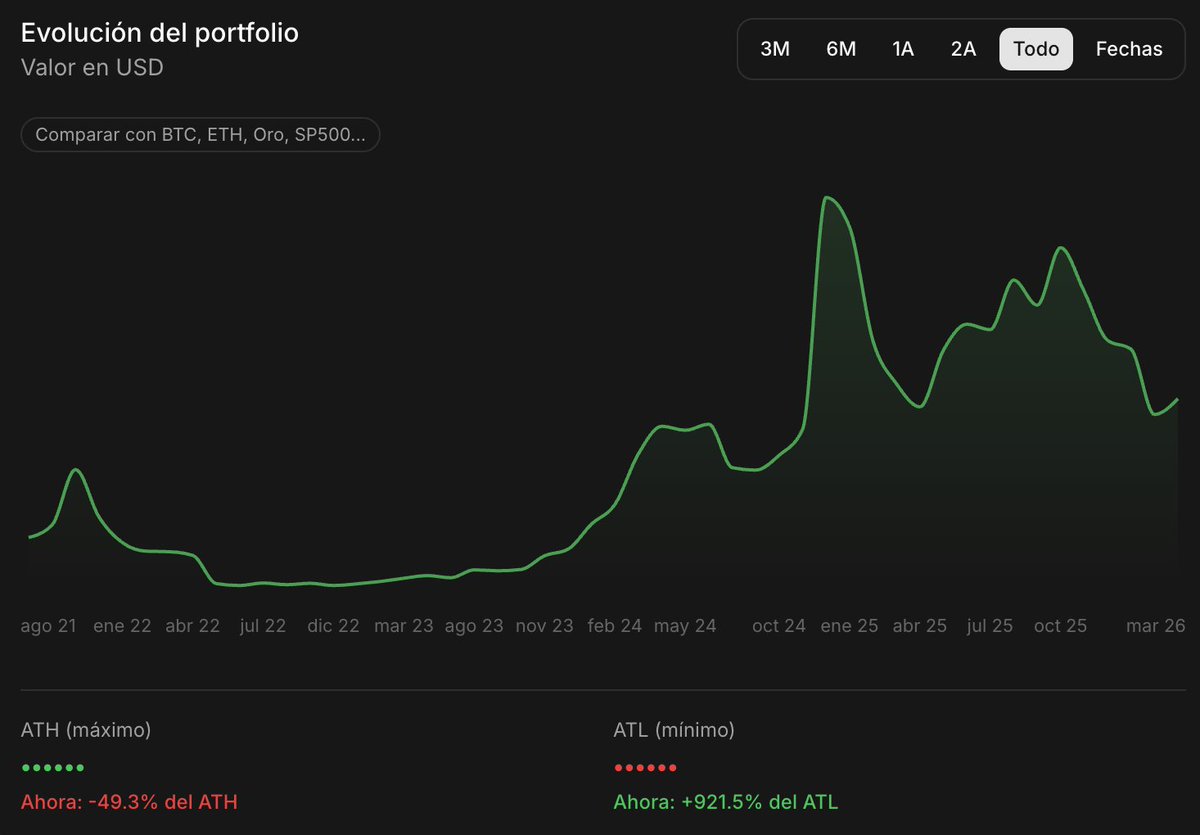Reveal the hidden ATL minimum value
The image size is (1200, 835).
pos(642,767)
